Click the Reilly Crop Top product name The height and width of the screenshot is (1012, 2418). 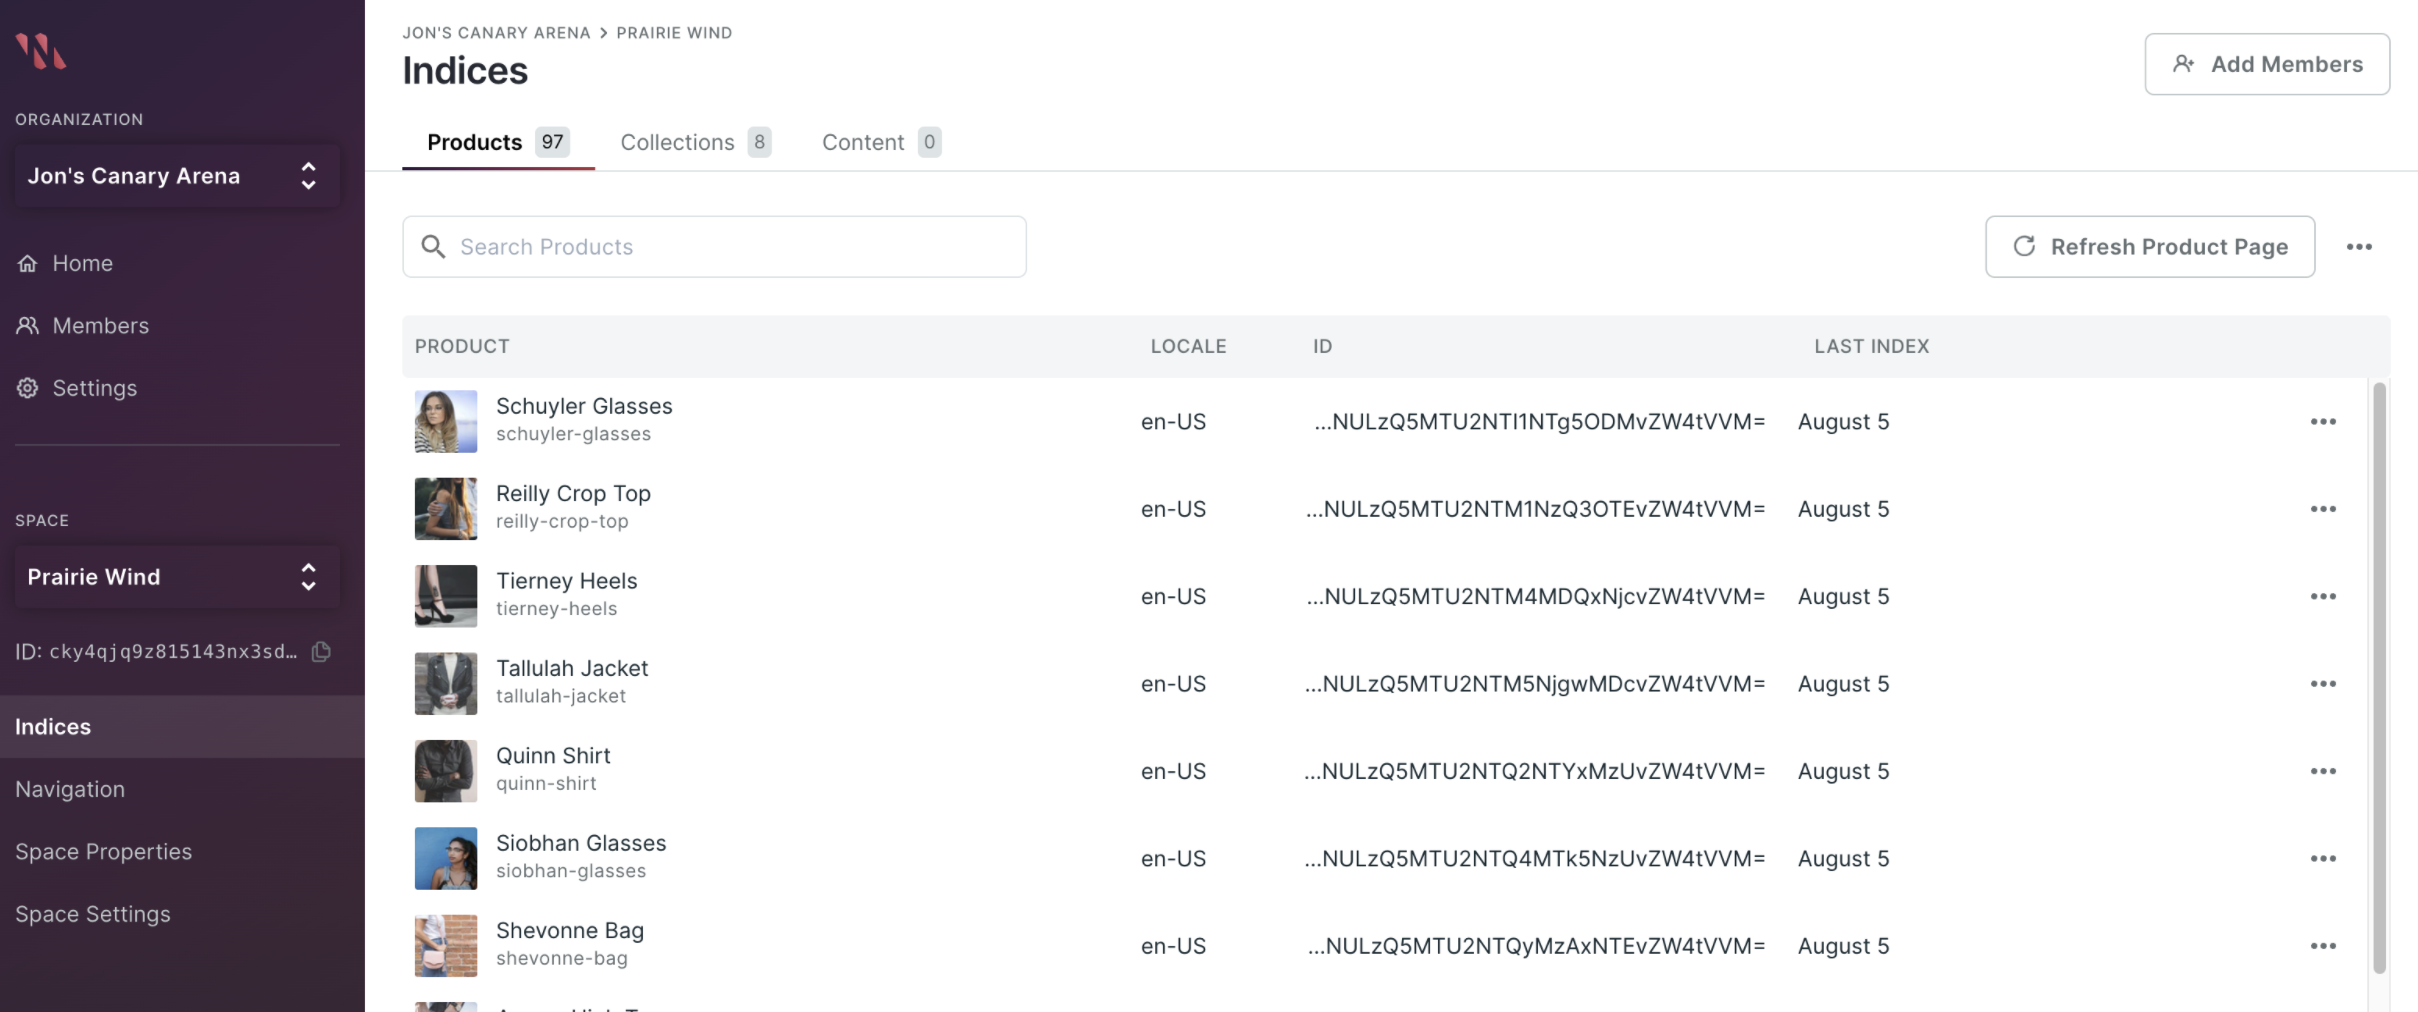pos(573,493)
